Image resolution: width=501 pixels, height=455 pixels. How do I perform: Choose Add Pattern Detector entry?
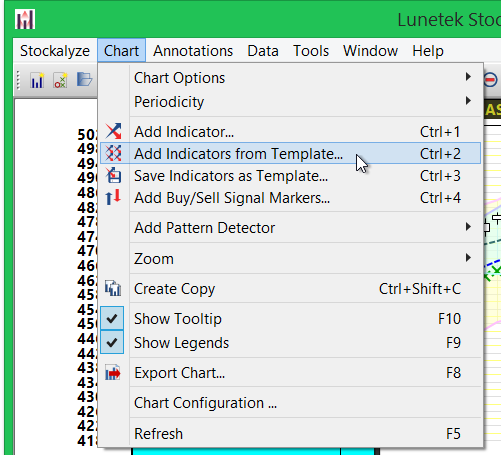(x=290, y=228)
